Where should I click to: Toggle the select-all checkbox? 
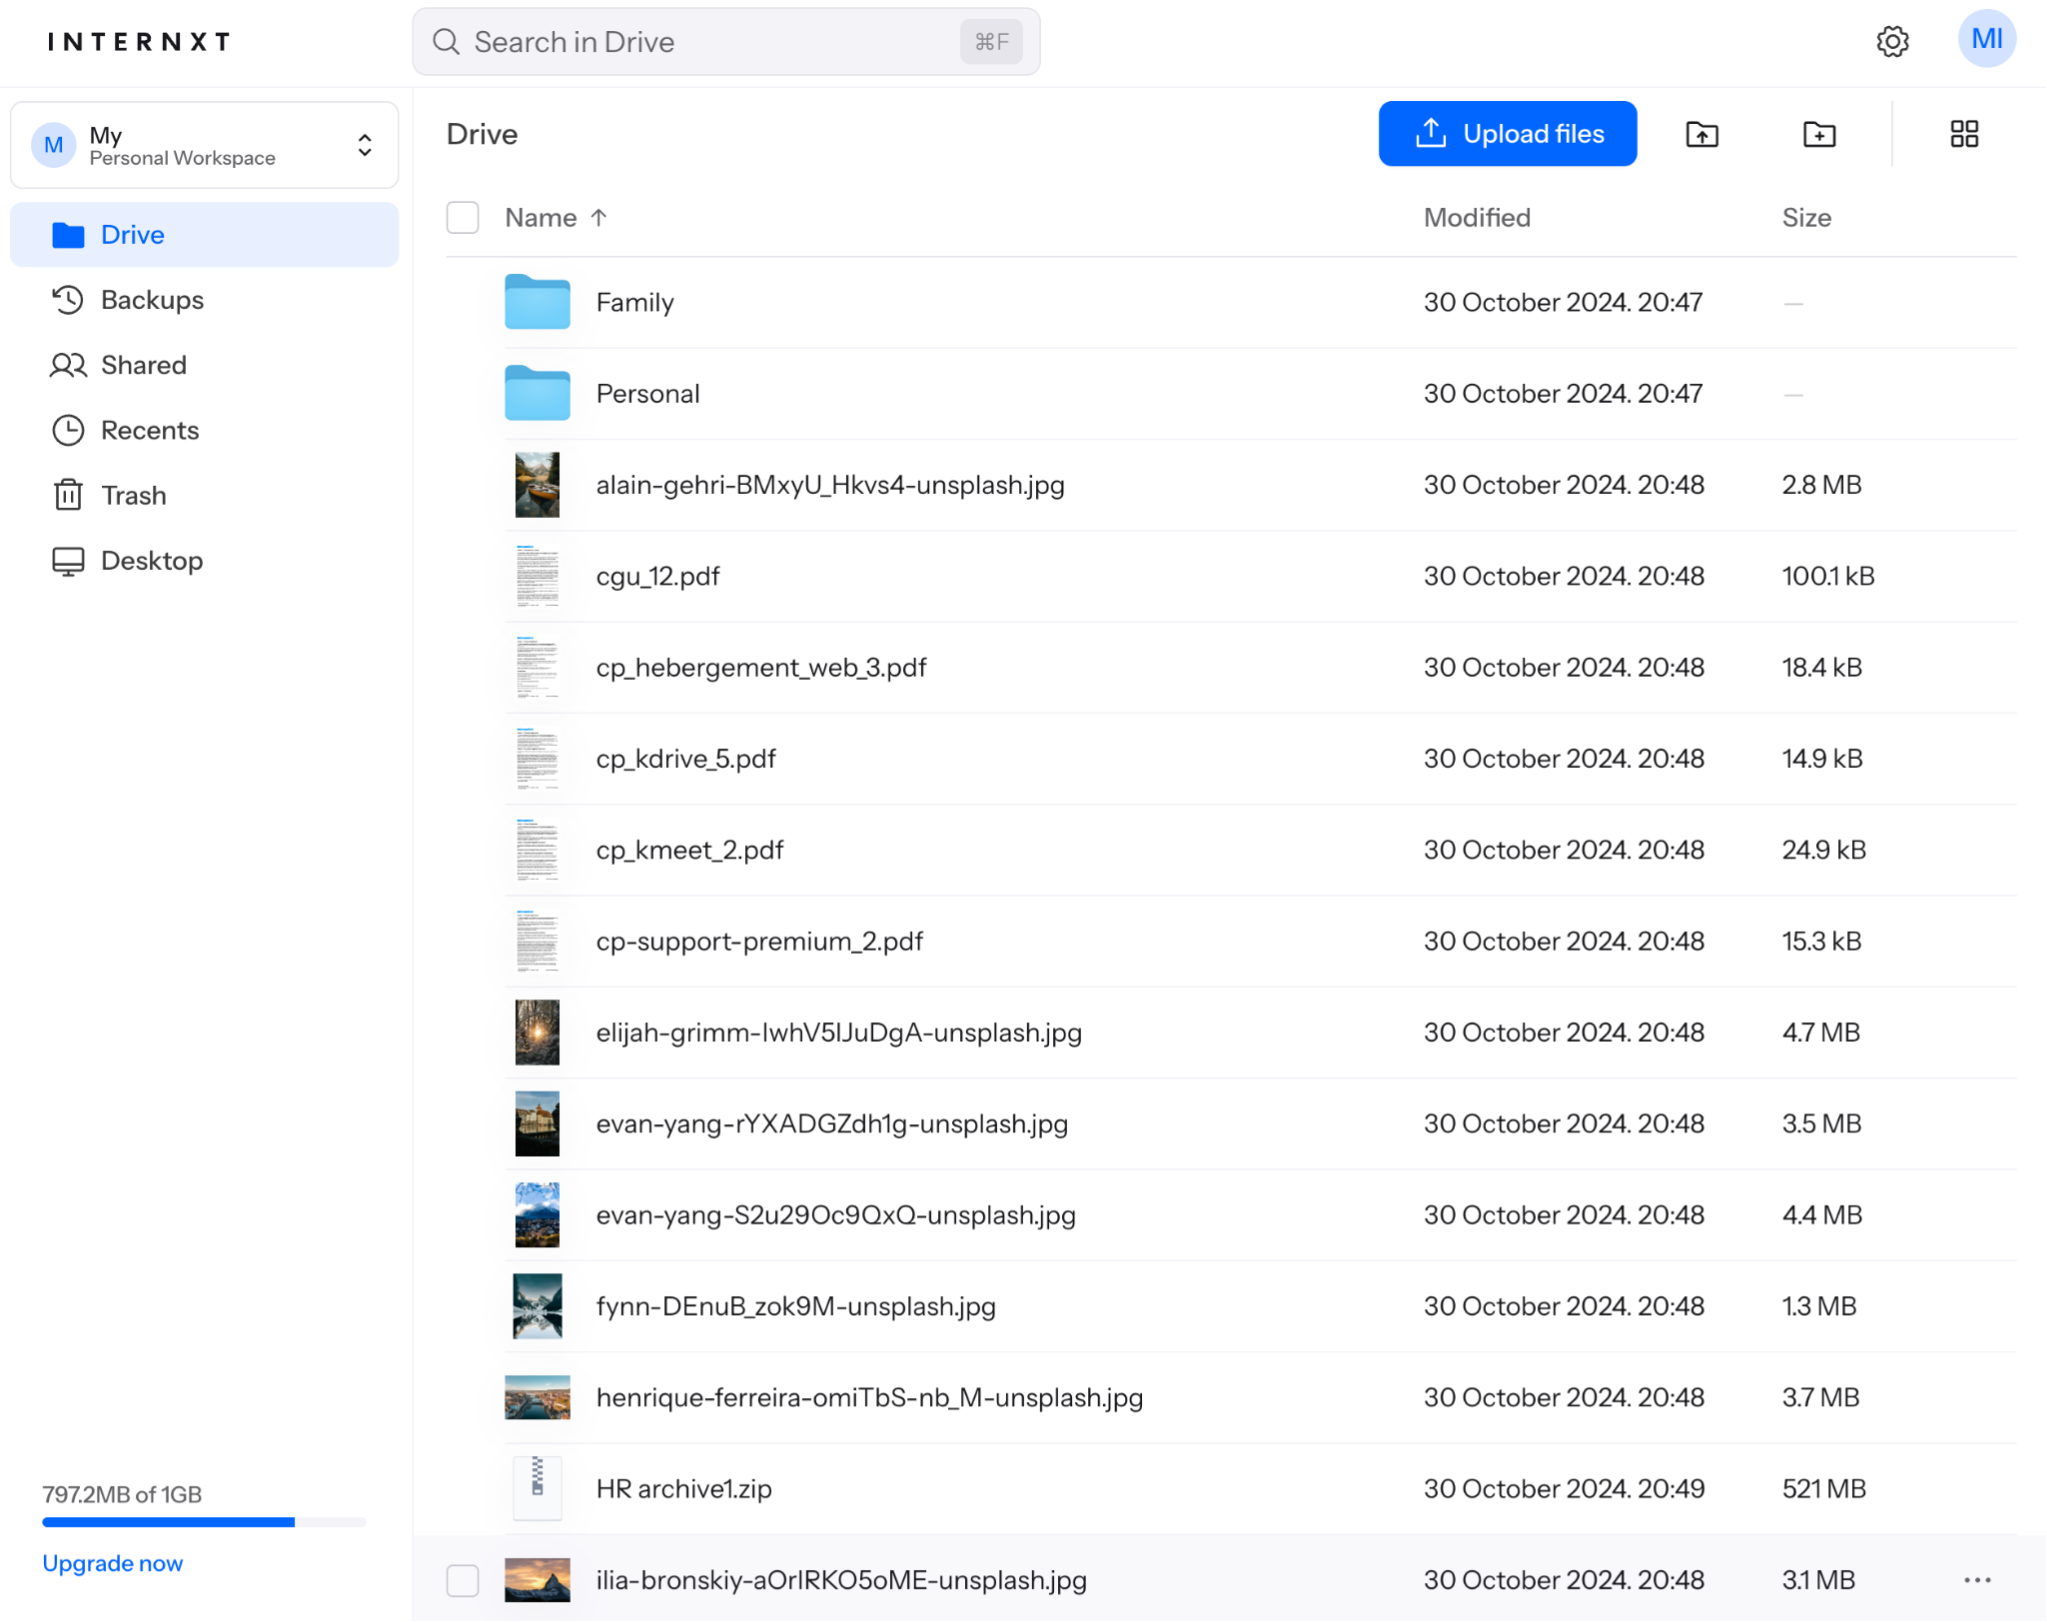coord(462,218)
